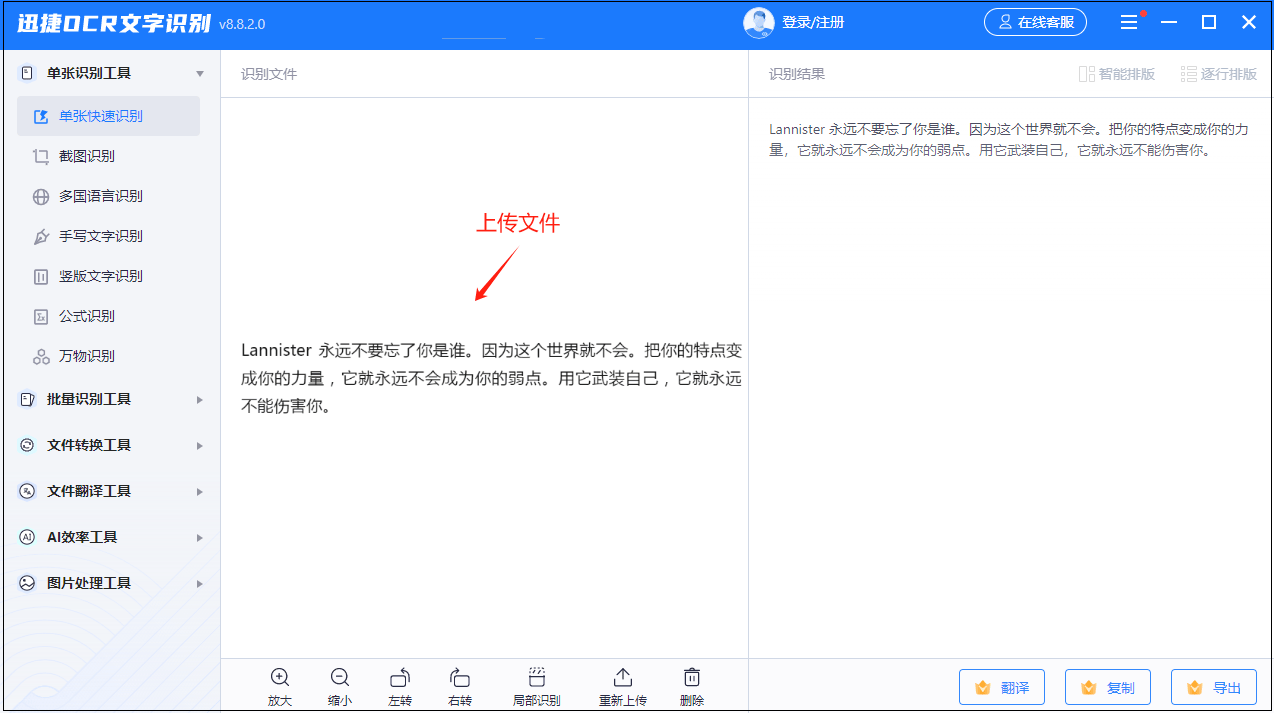Expand the 文件翻译工具 section arrow

coord(200,492)
